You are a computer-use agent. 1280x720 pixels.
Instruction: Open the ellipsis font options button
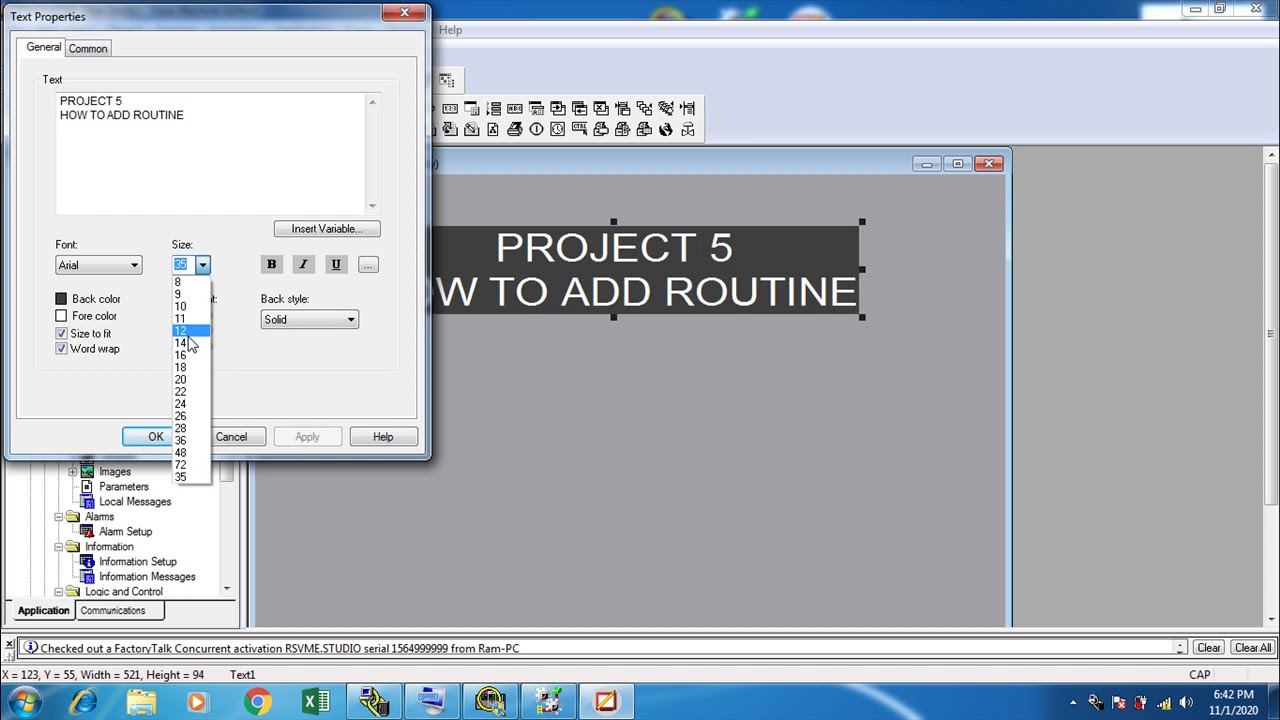click(368, 264)
